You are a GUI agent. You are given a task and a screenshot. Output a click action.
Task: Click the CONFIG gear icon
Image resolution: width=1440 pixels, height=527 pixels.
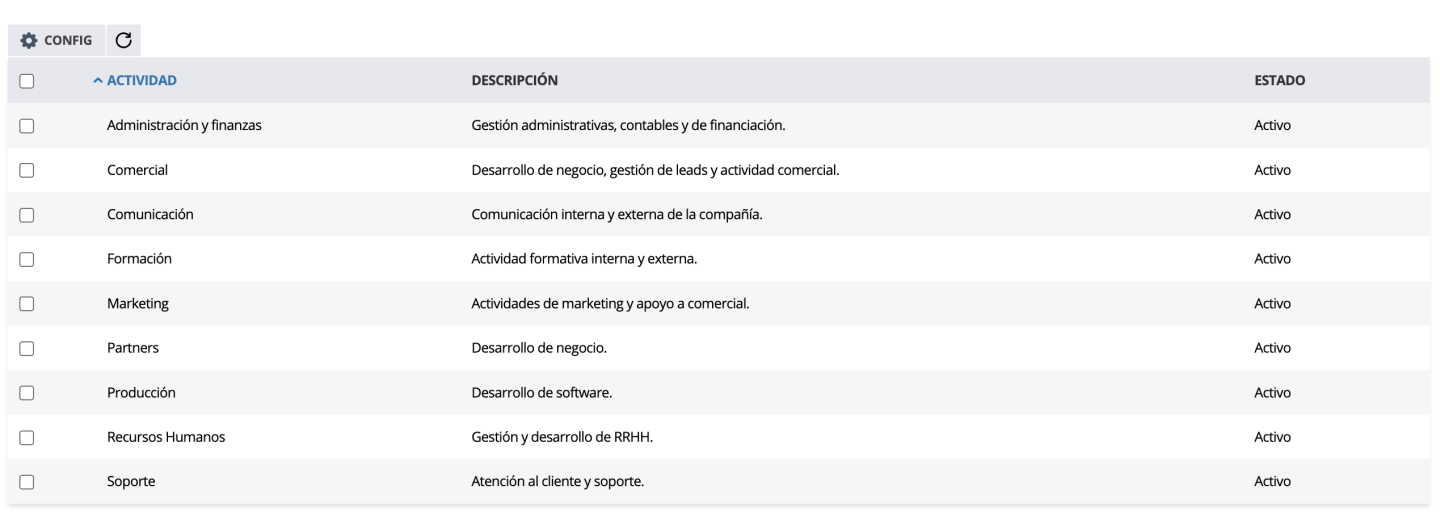pyautogui.click(x=29, y=41)
